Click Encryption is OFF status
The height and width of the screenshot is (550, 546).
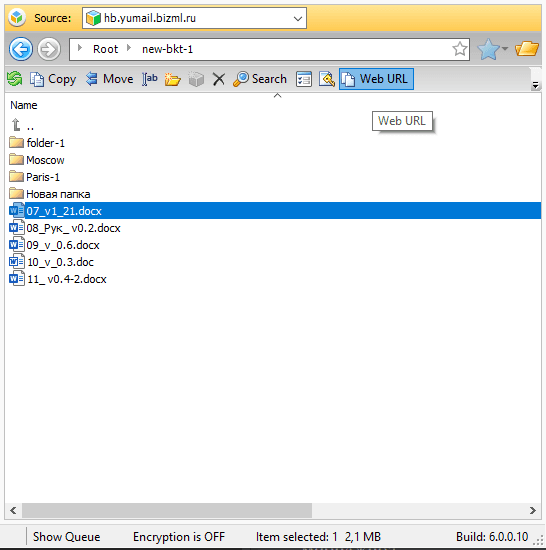click(179, 537)
